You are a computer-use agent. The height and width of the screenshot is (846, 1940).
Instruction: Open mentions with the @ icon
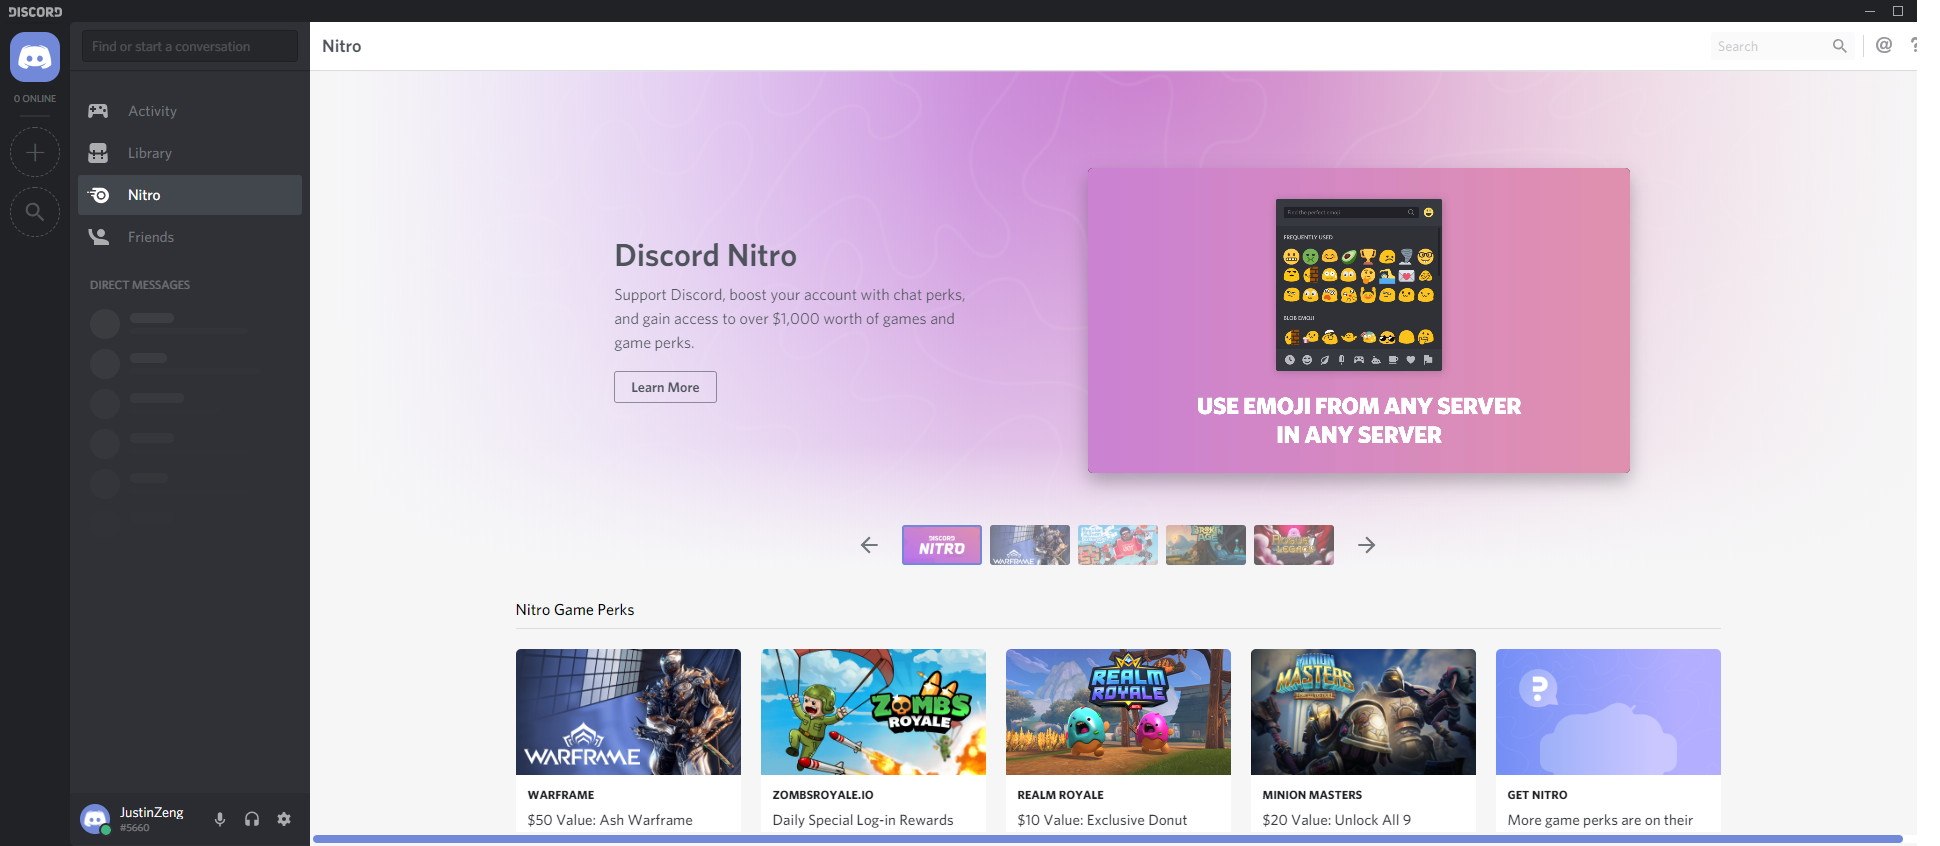(1884, 45)
